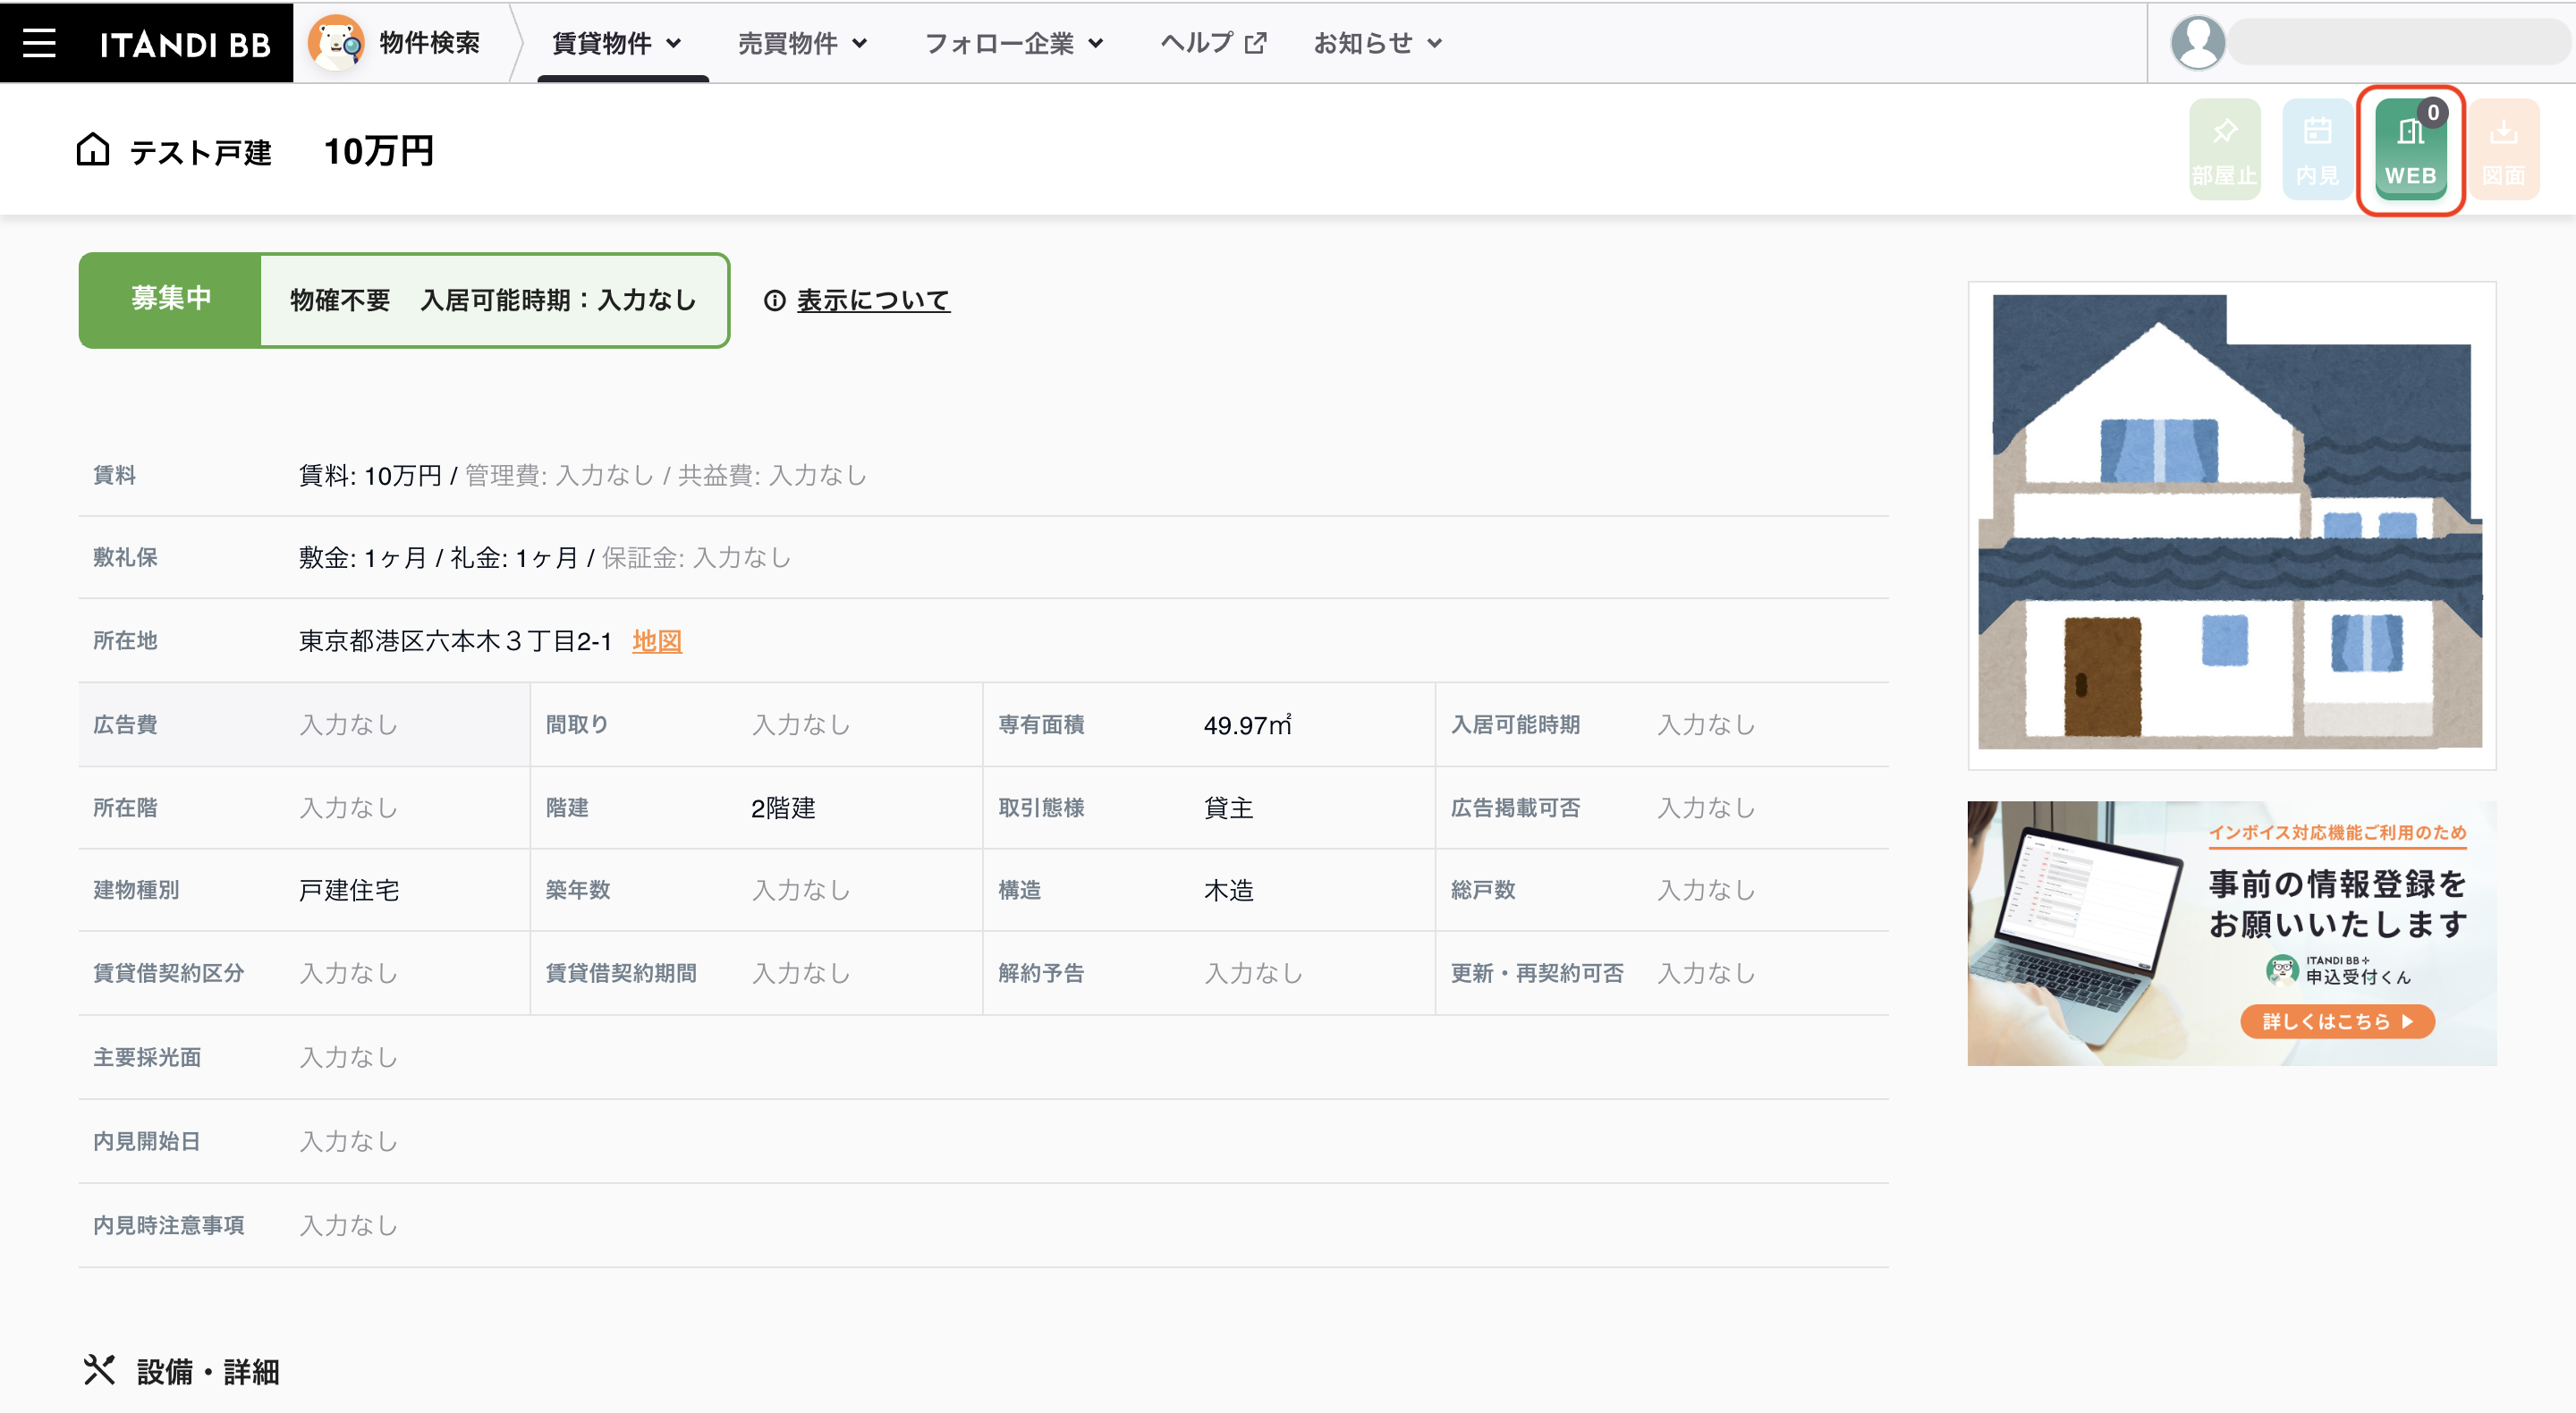Open the 表示について link
2576x1413 pixels.
point(873,300)
